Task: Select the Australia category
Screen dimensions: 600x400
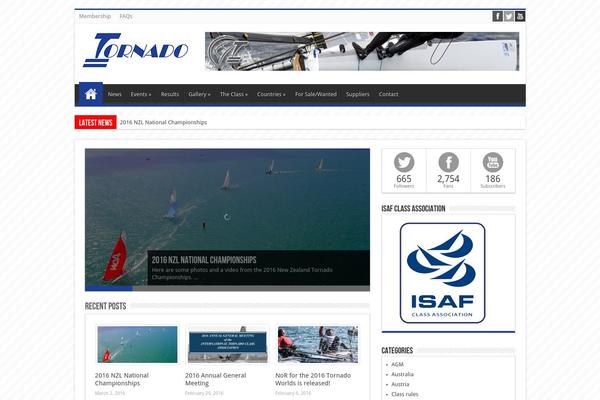Action: (402, 374)
